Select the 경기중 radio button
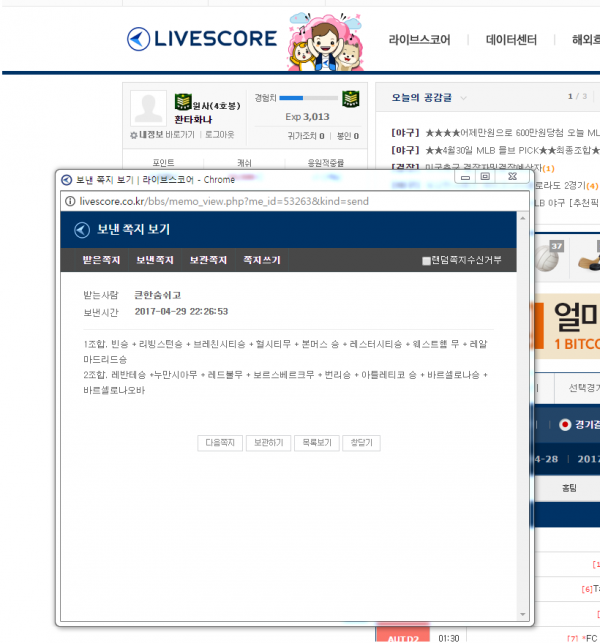The width and height of the screenshot is (600, 643). point(565,424)
